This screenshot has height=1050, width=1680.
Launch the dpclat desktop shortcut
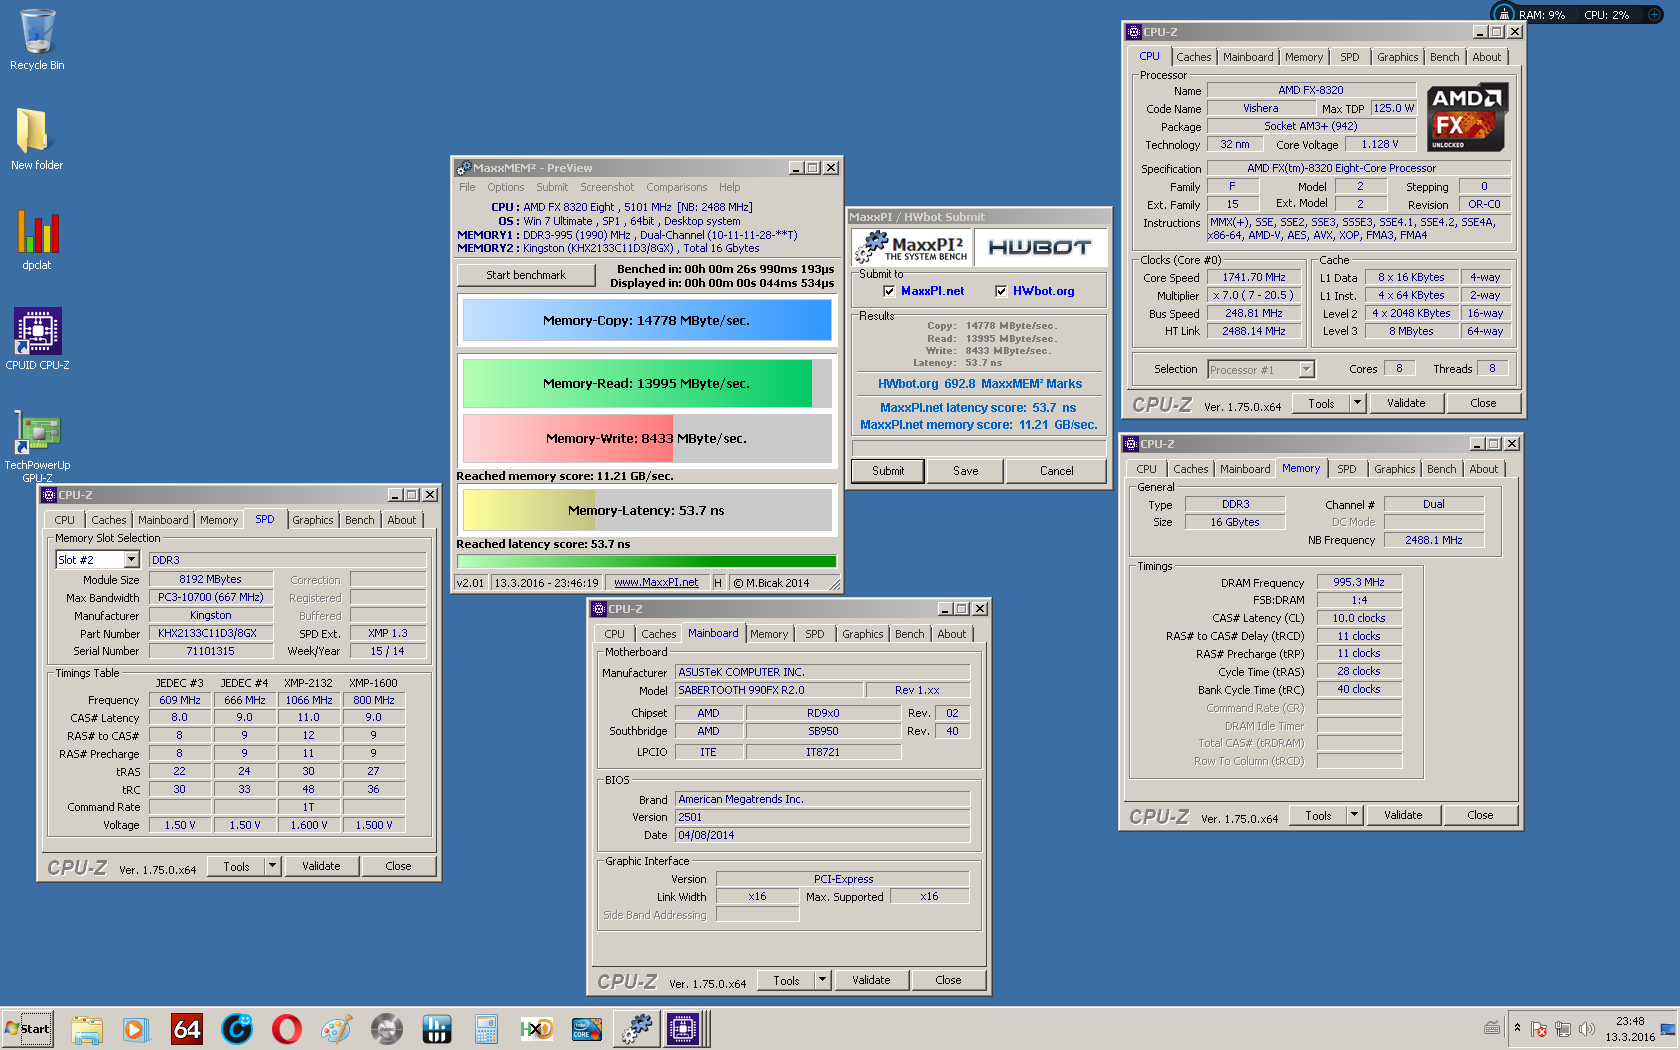(x=37, y=240)
